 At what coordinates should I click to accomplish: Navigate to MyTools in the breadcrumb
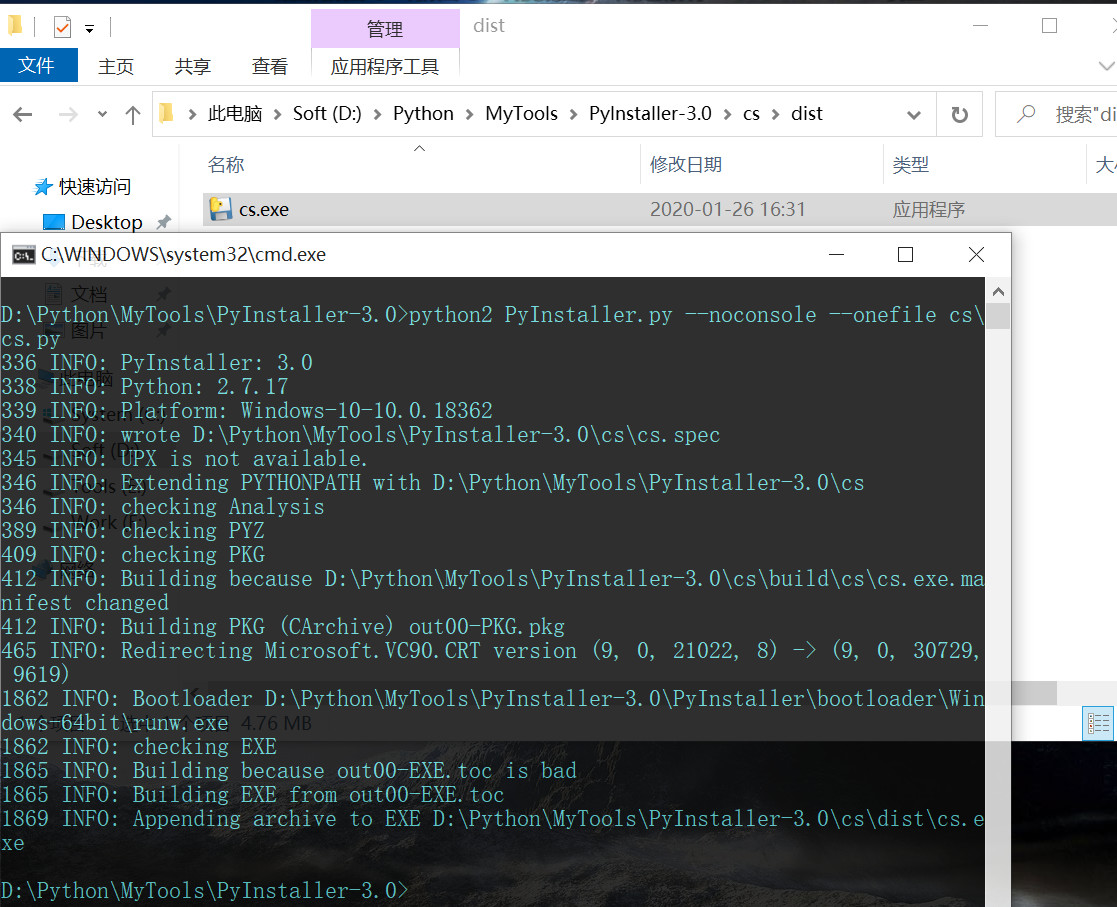(x=521, y=113)
